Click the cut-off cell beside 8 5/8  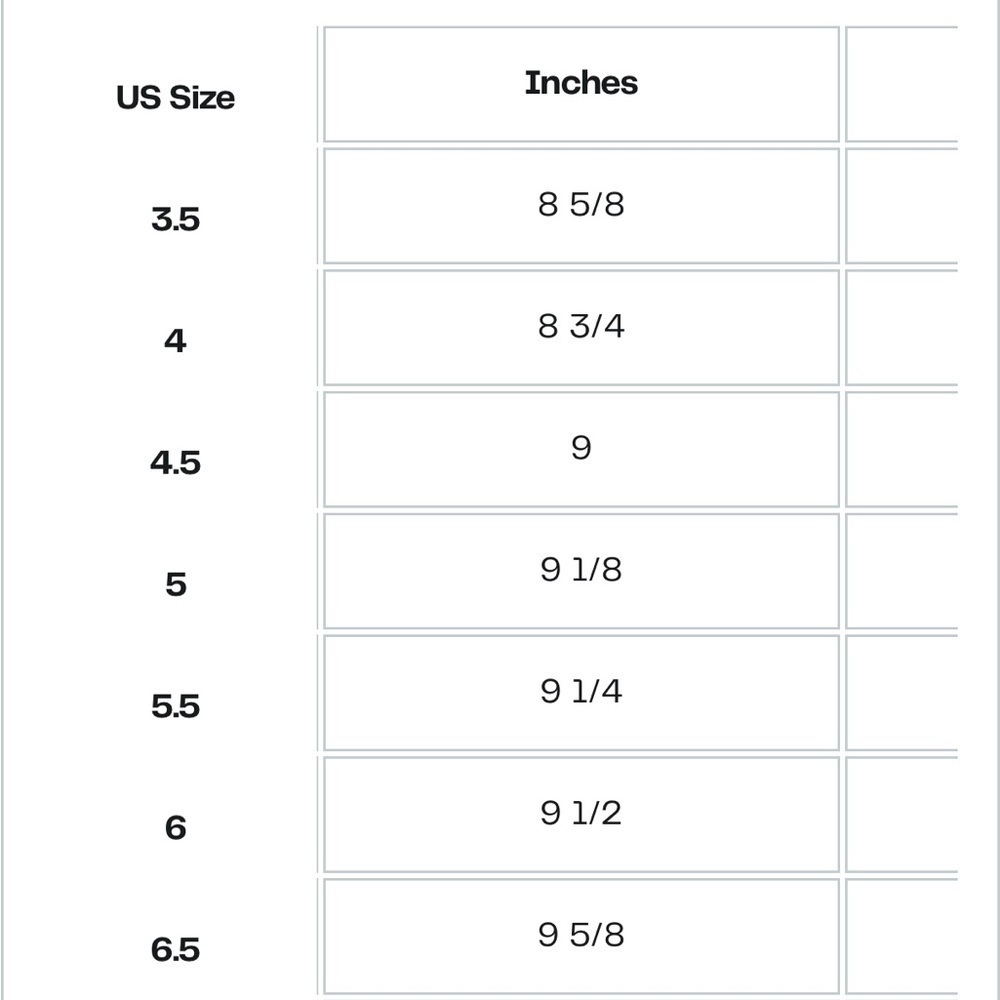pos(902,206)
